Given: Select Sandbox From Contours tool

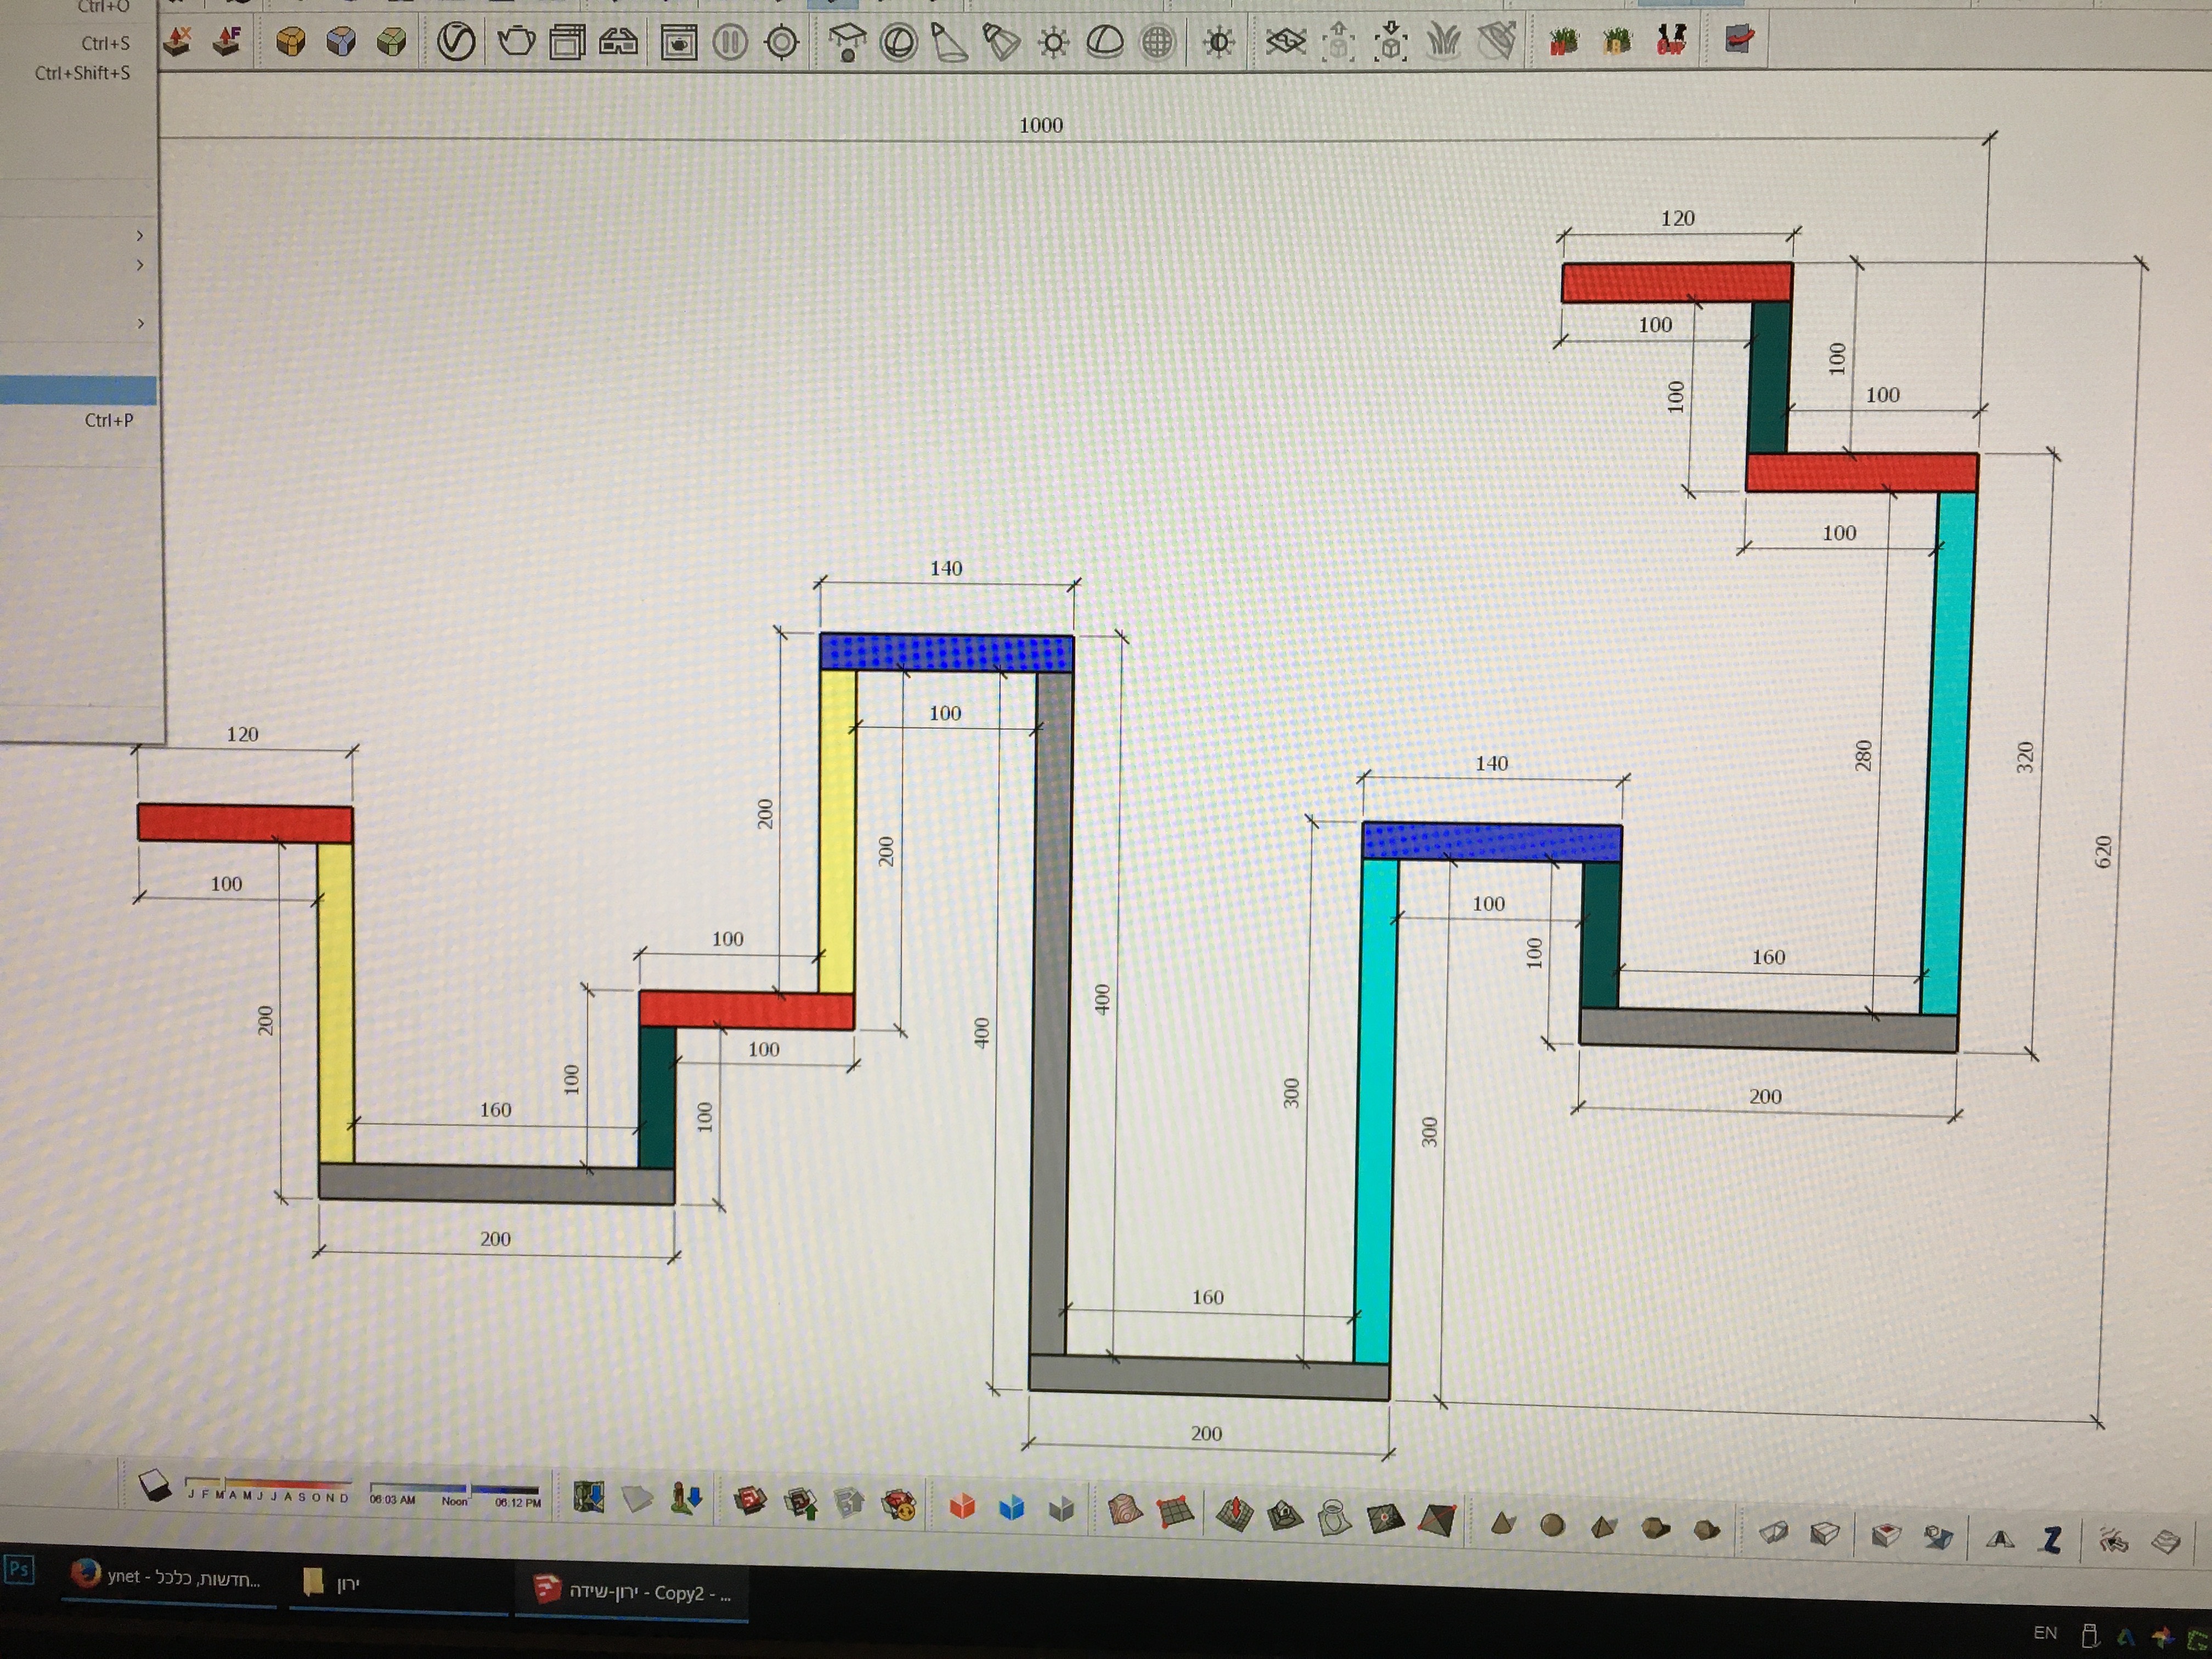Looking at the screenshot, I should pyautogui.click(x=1125, y=1509).
